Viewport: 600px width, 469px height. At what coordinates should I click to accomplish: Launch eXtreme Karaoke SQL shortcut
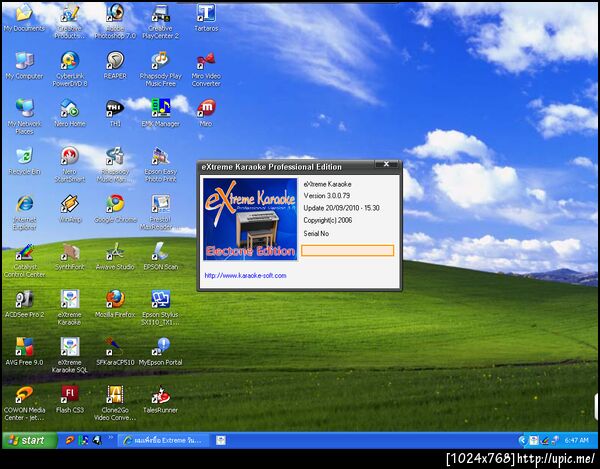(70, 355)
